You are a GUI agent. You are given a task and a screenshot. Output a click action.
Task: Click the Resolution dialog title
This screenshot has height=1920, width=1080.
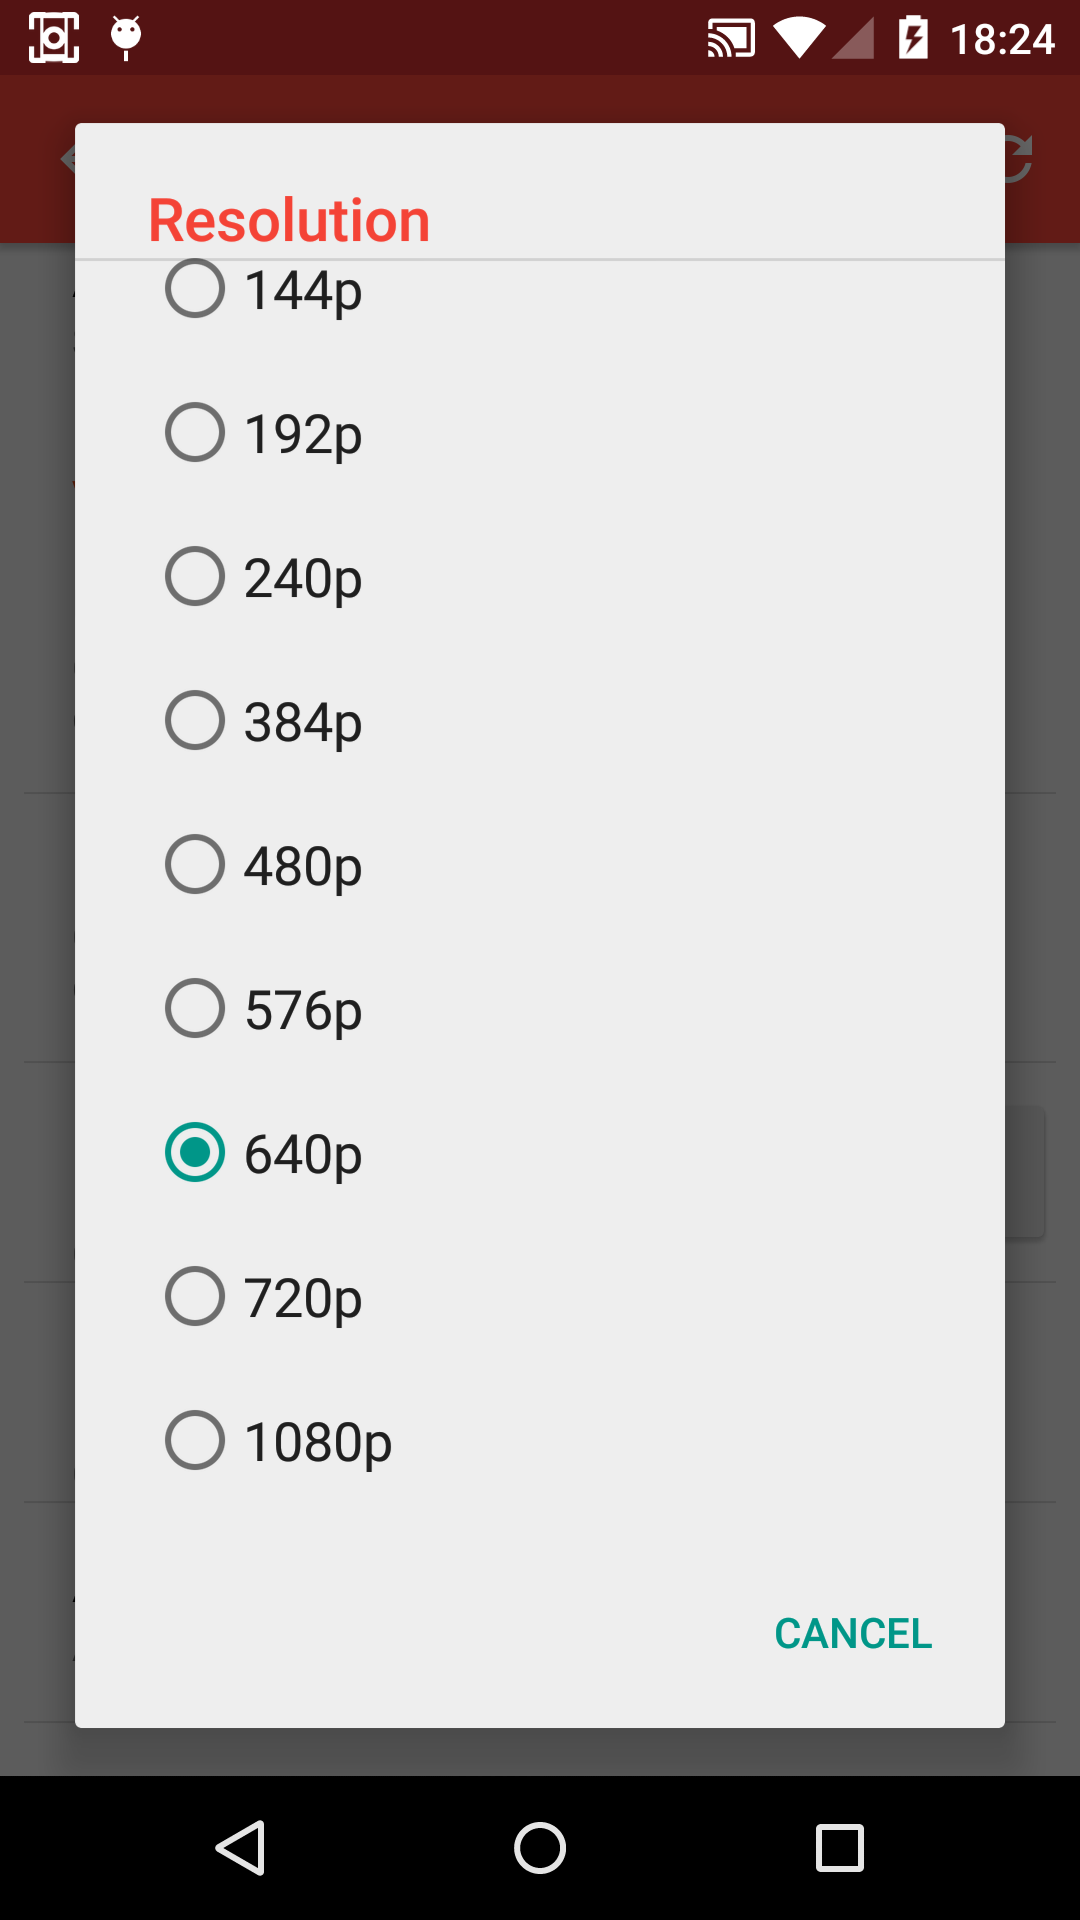[289, 220]
